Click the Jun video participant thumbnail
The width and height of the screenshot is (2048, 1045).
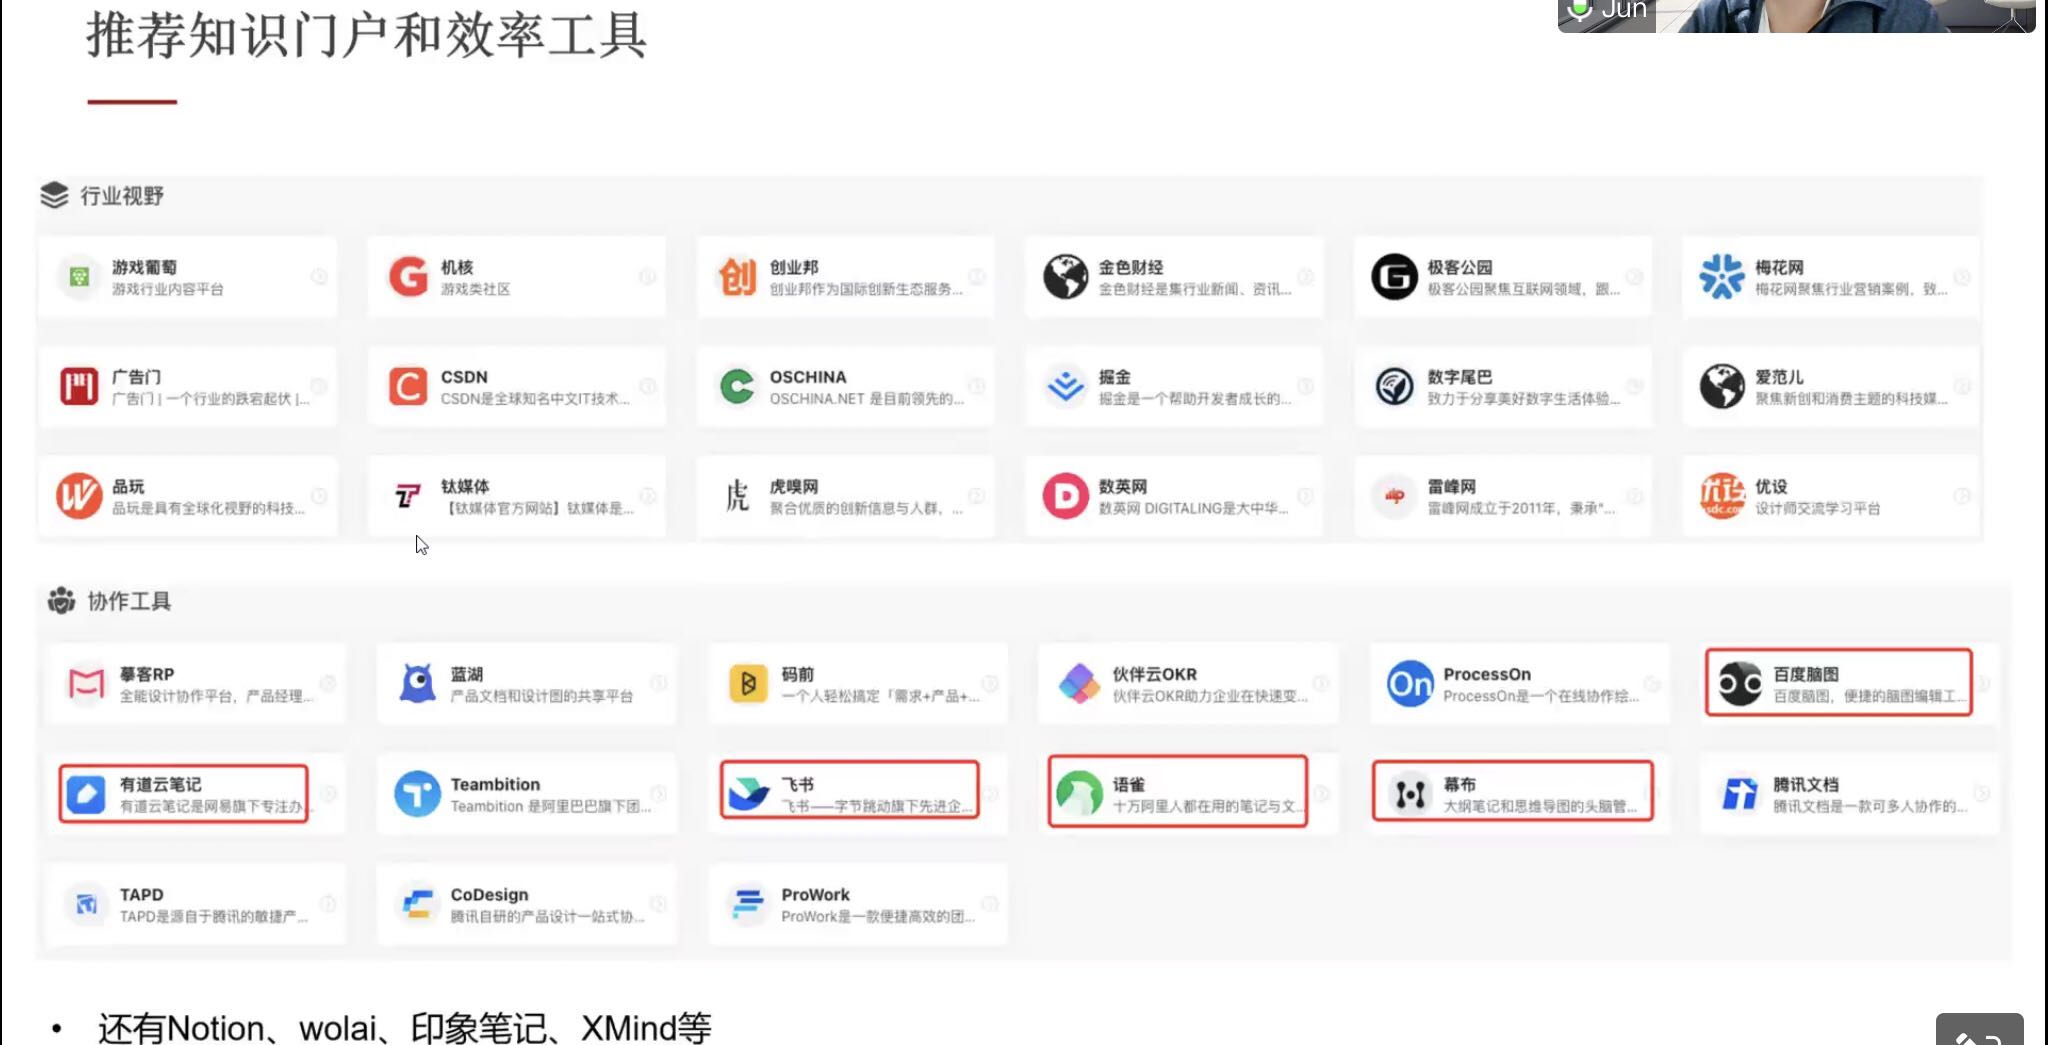point(1795,14)
